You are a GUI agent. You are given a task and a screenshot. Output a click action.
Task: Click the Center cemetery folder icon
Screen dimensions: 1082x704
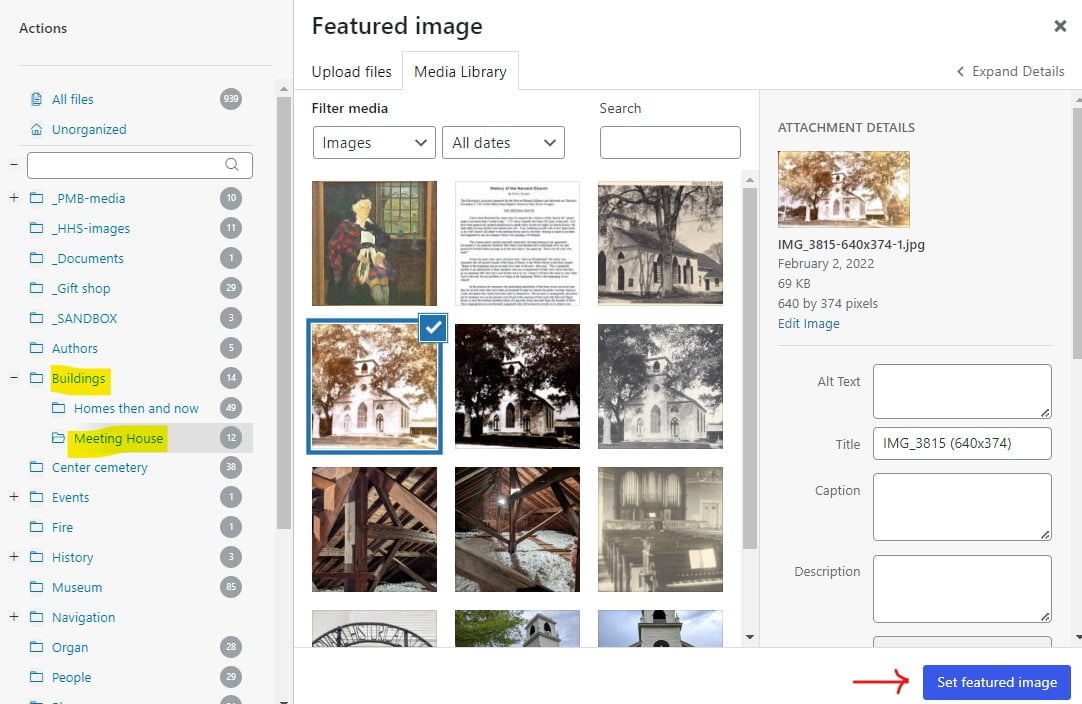click(x=37, y=467)
